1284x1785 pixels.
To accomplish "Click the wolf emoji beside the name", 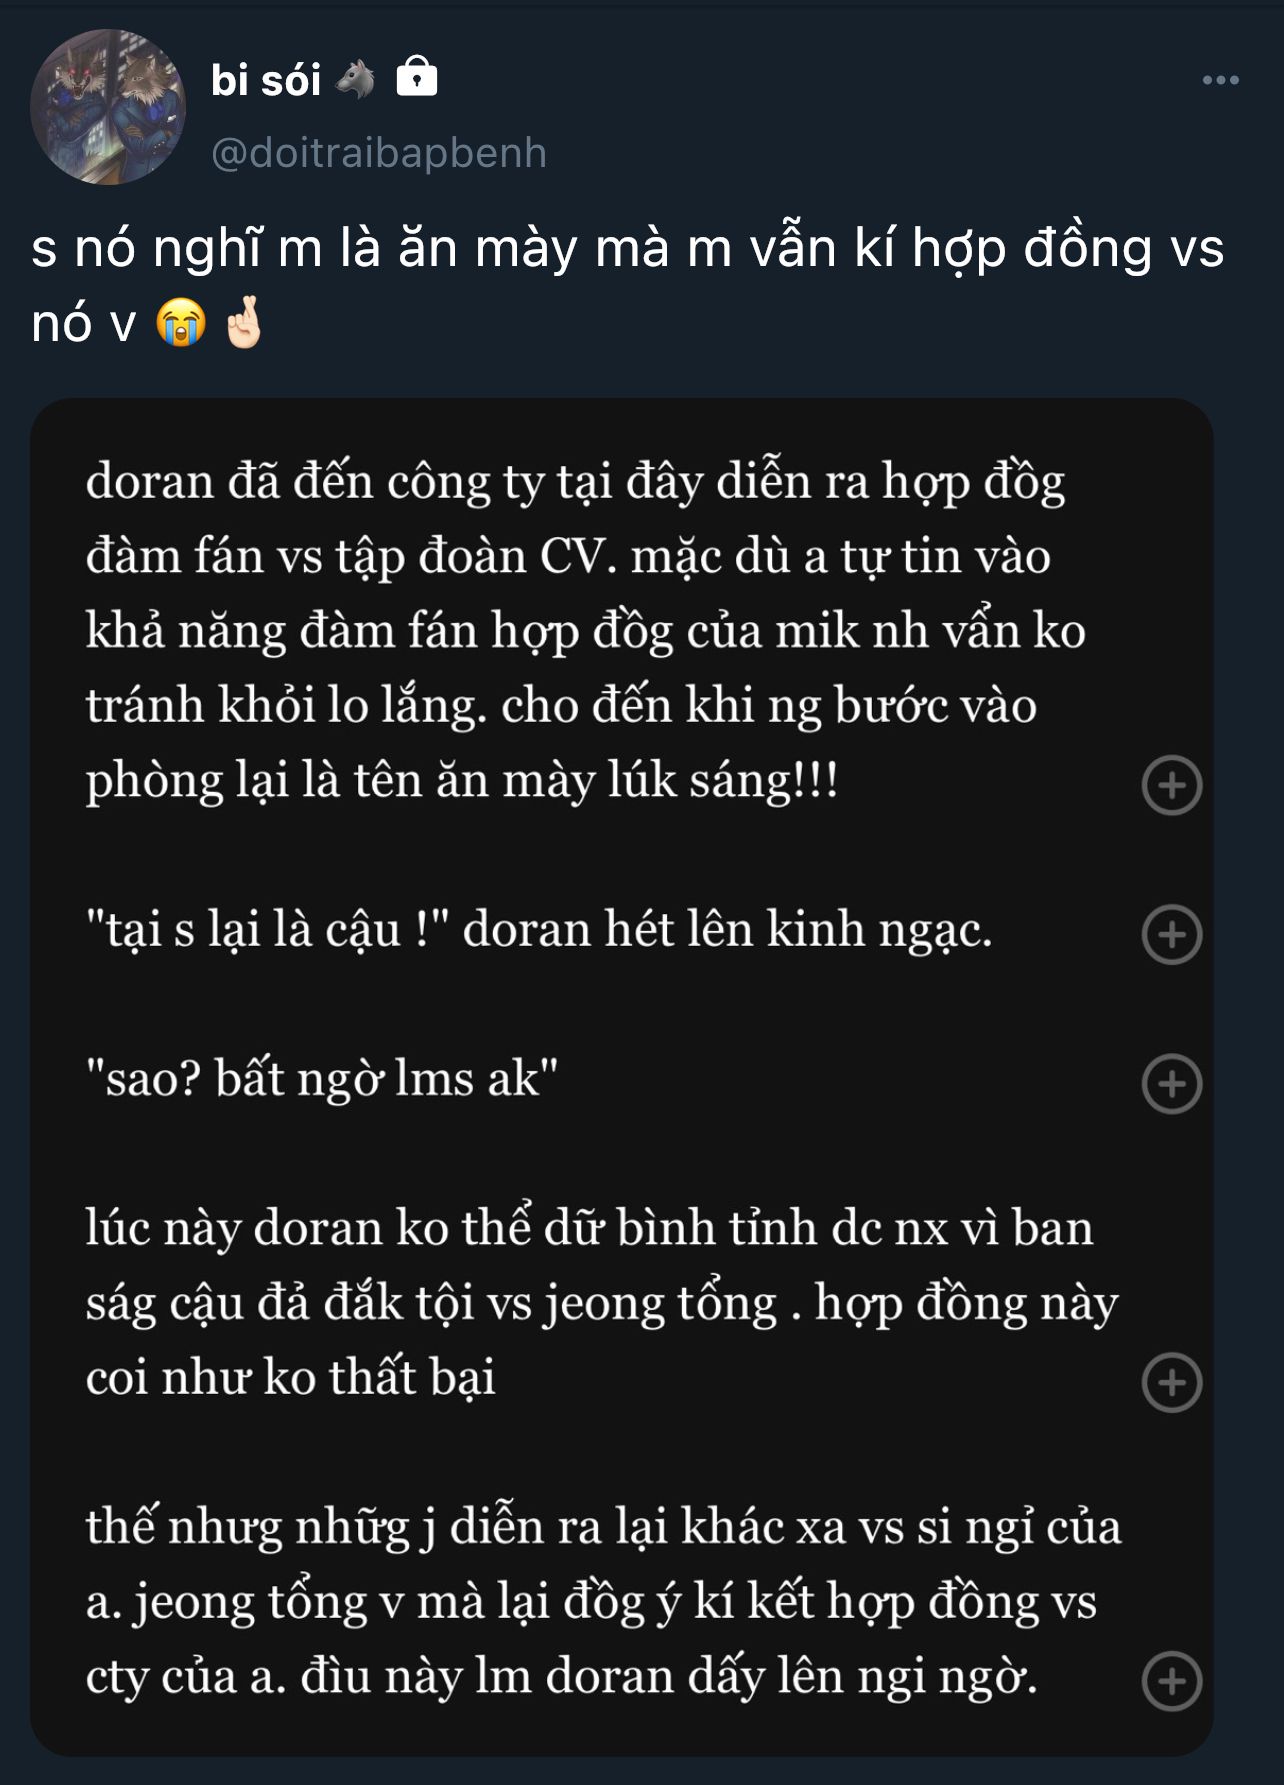I will (x=355, y=79).
